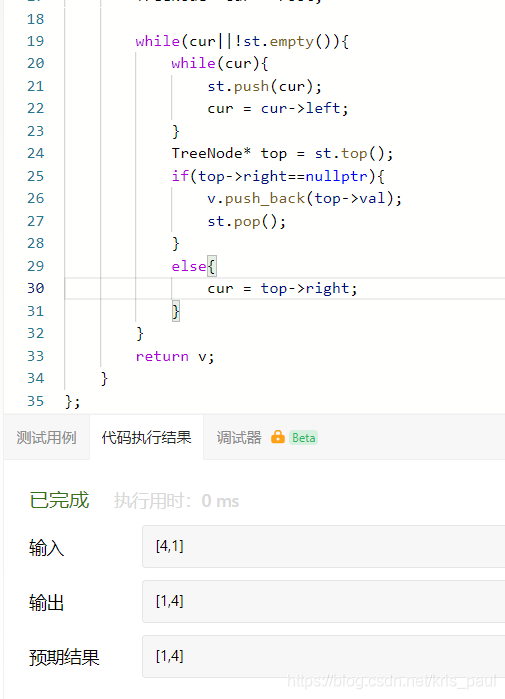Click the 预期结果 label
Screen dimensions: 505x699
click(64, 658)
